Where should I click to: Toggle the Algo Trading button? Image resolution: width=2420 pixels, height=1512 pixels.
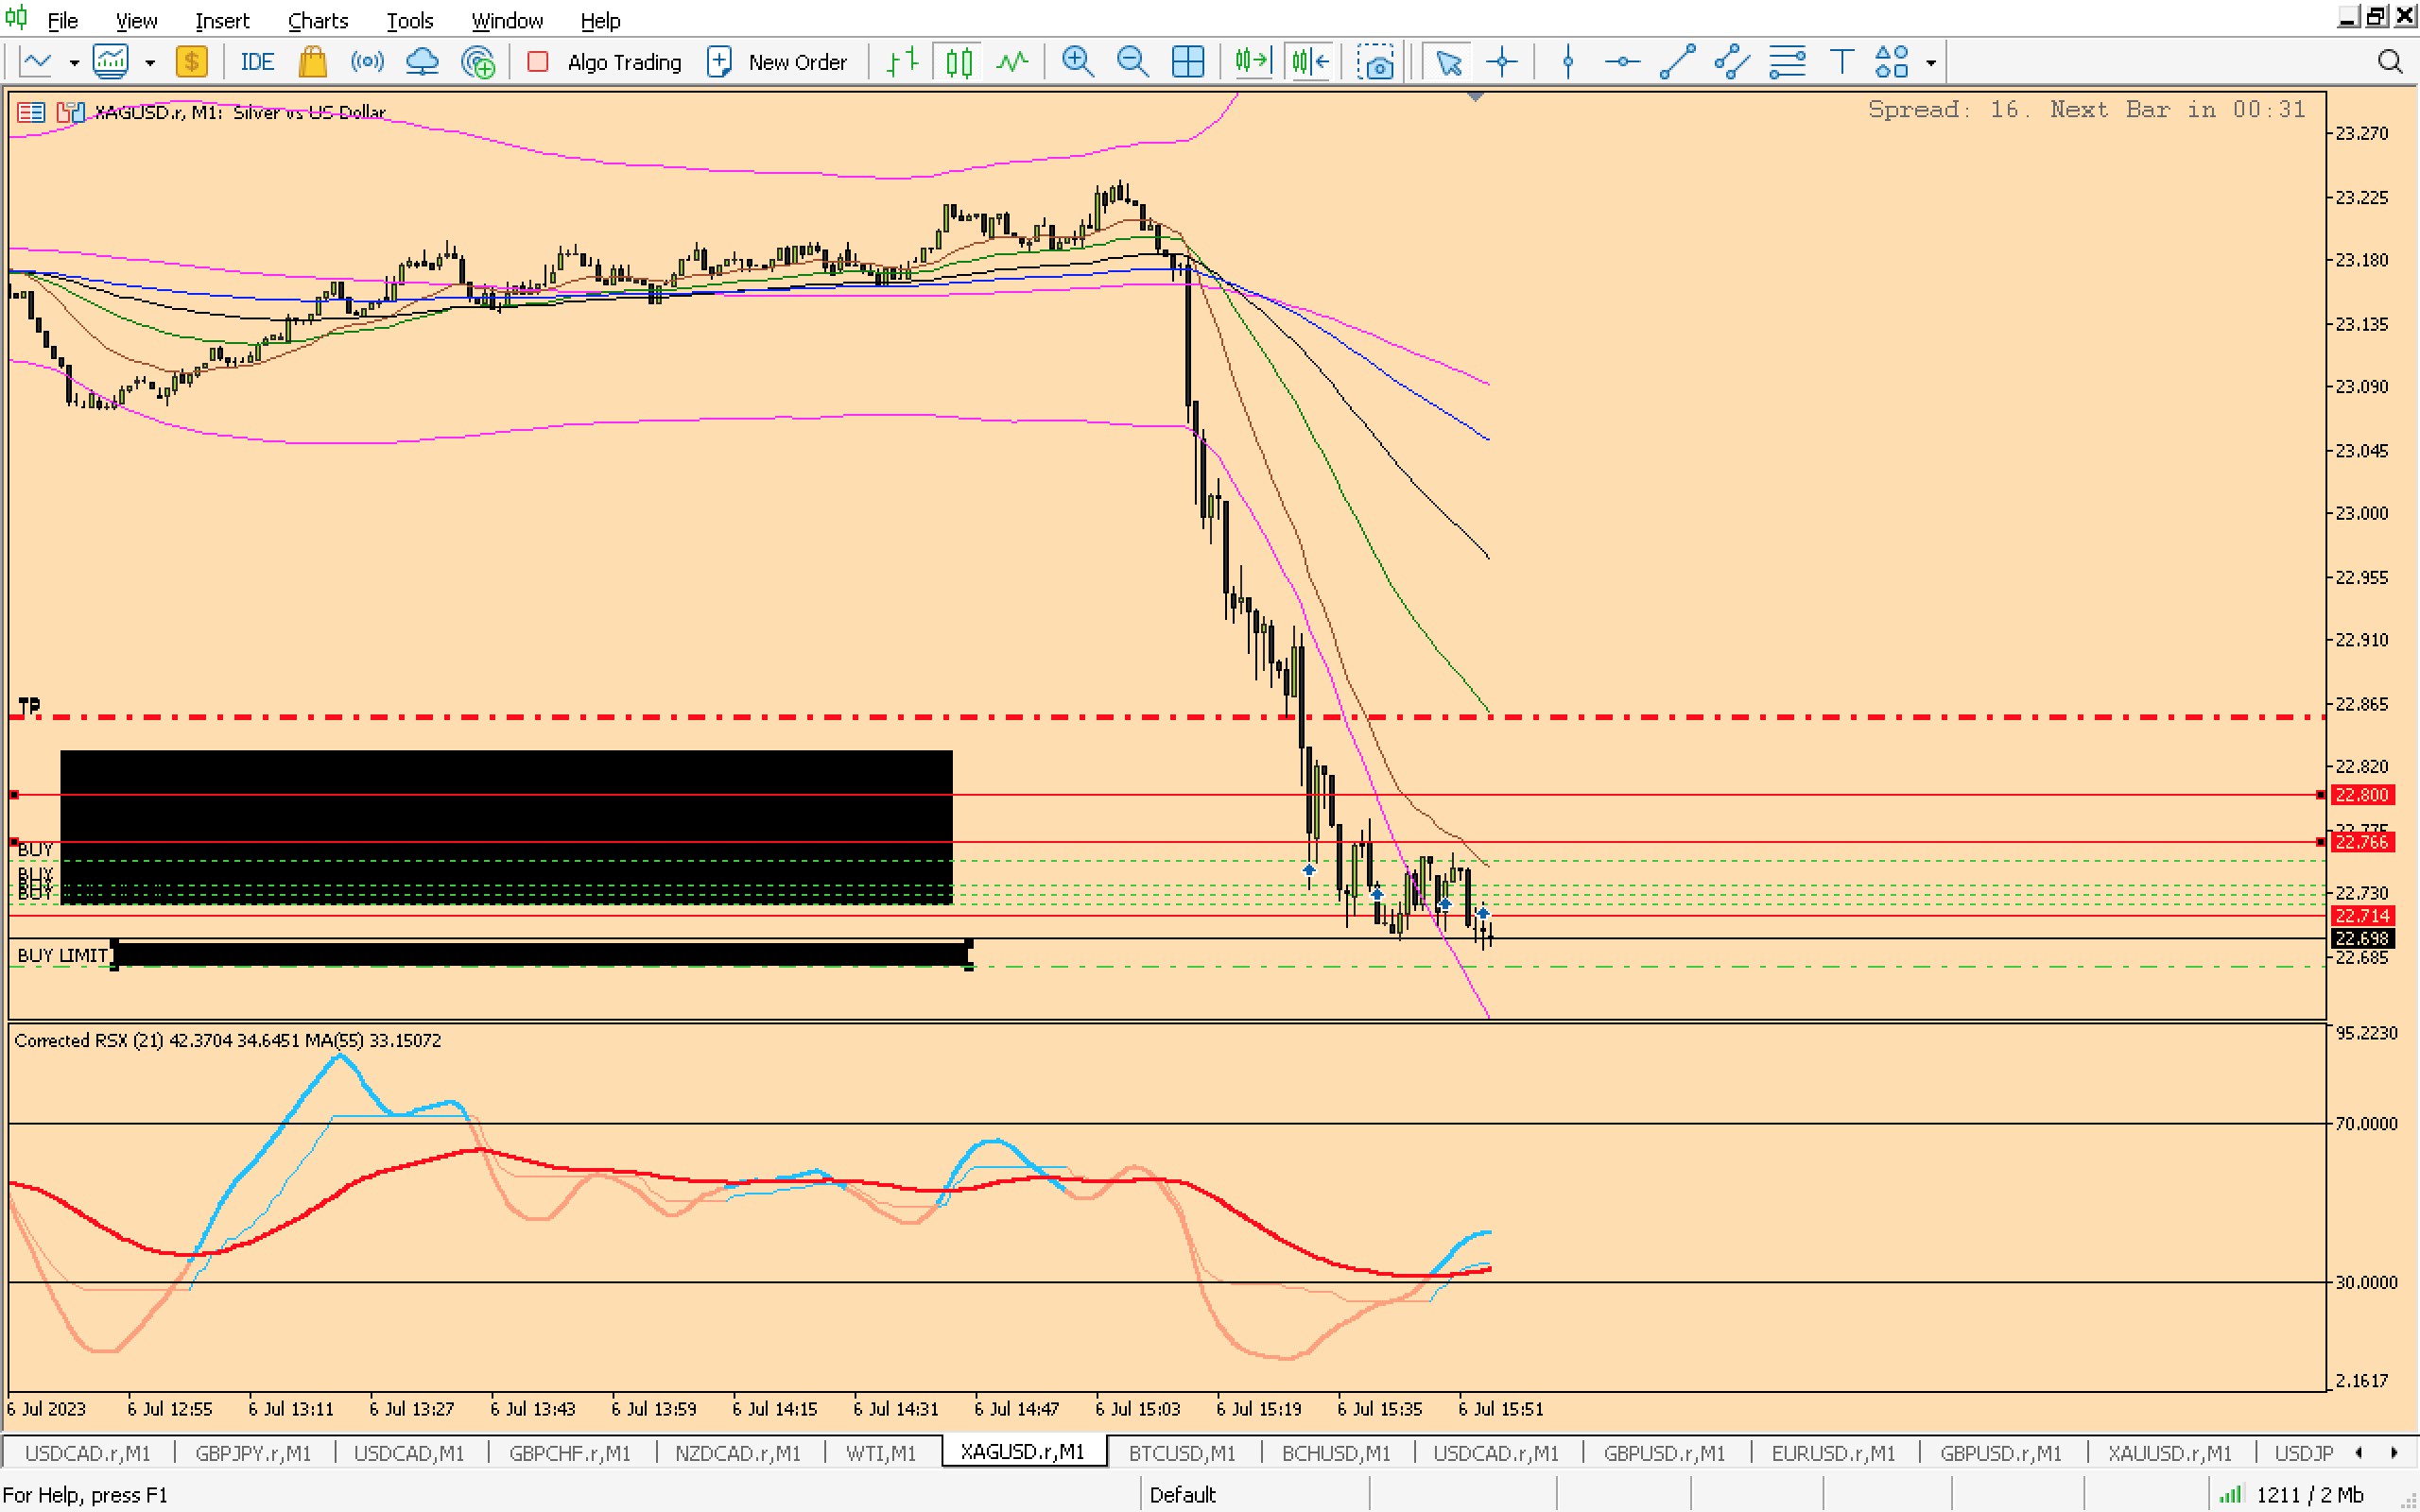(605, 62)
